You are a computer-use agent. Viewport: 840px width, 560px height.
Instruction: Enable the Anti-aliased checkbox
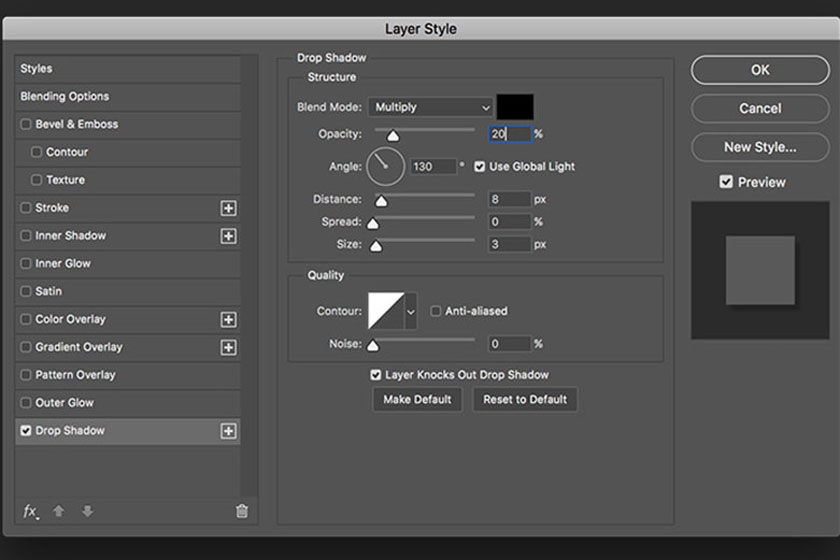(x=436, y=311)
